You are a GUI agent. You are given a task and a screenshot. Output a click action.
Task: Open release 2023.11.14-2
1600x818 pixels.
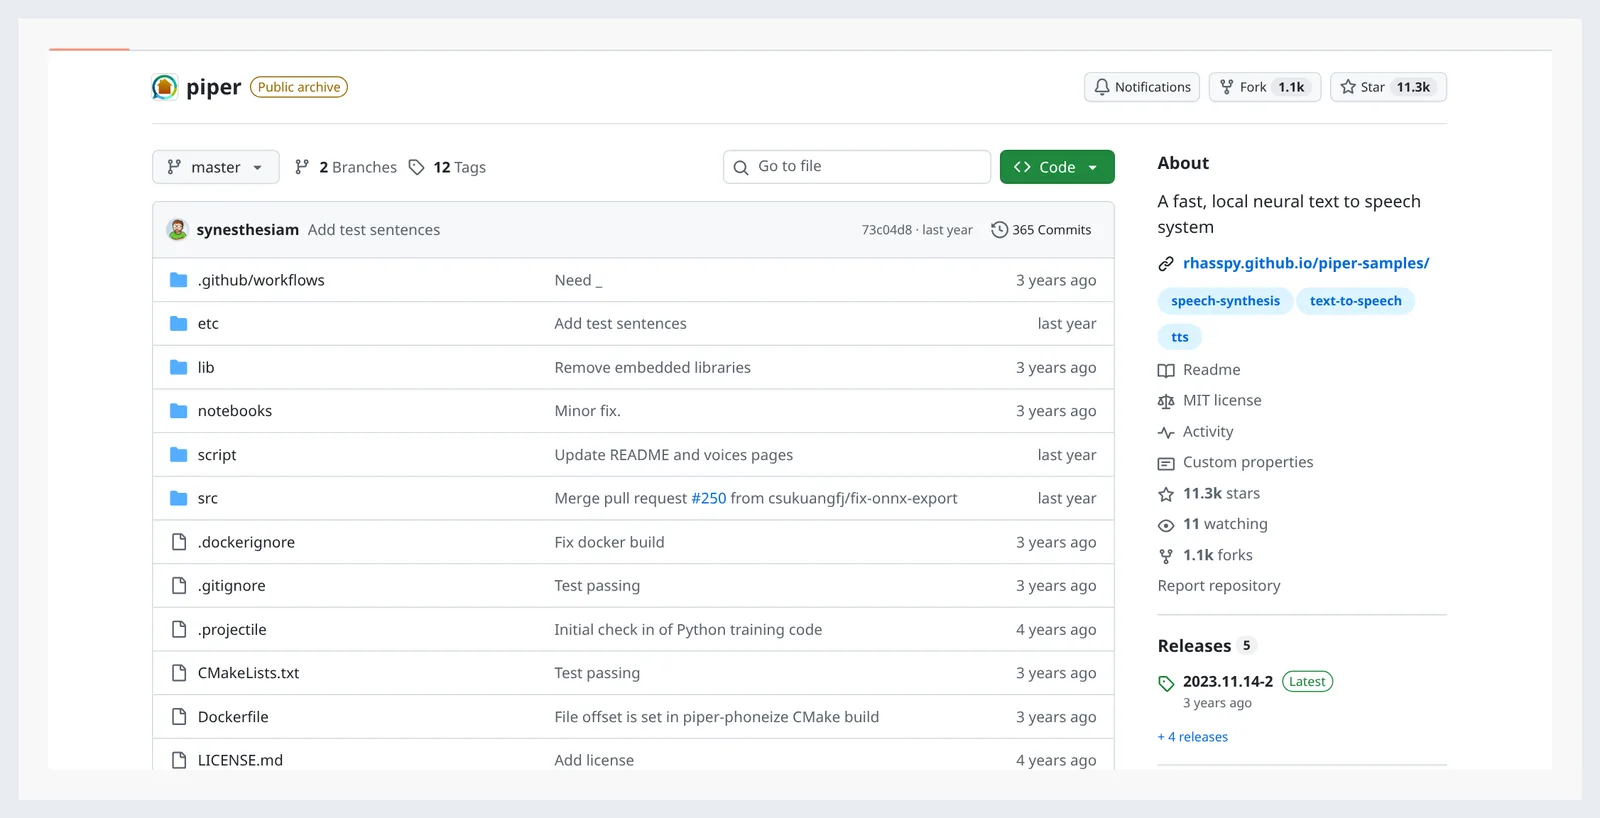[1228, 682]
